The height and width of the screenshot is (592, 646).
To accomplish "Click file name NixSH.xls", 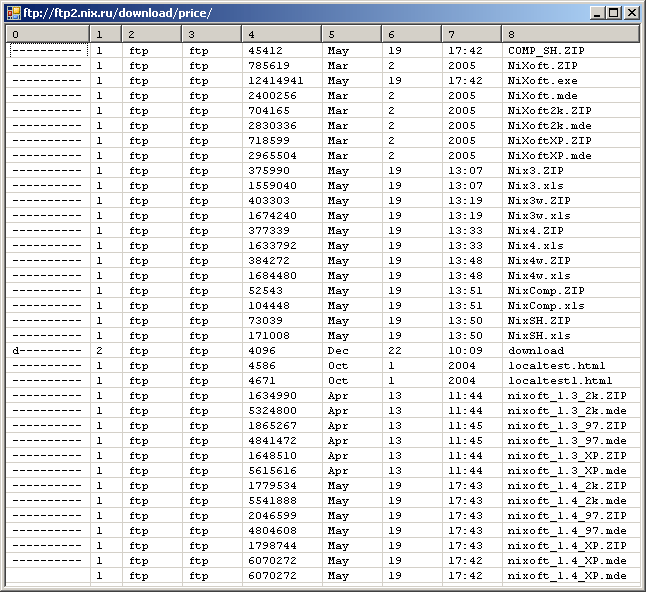I will [x=539, y=336].
